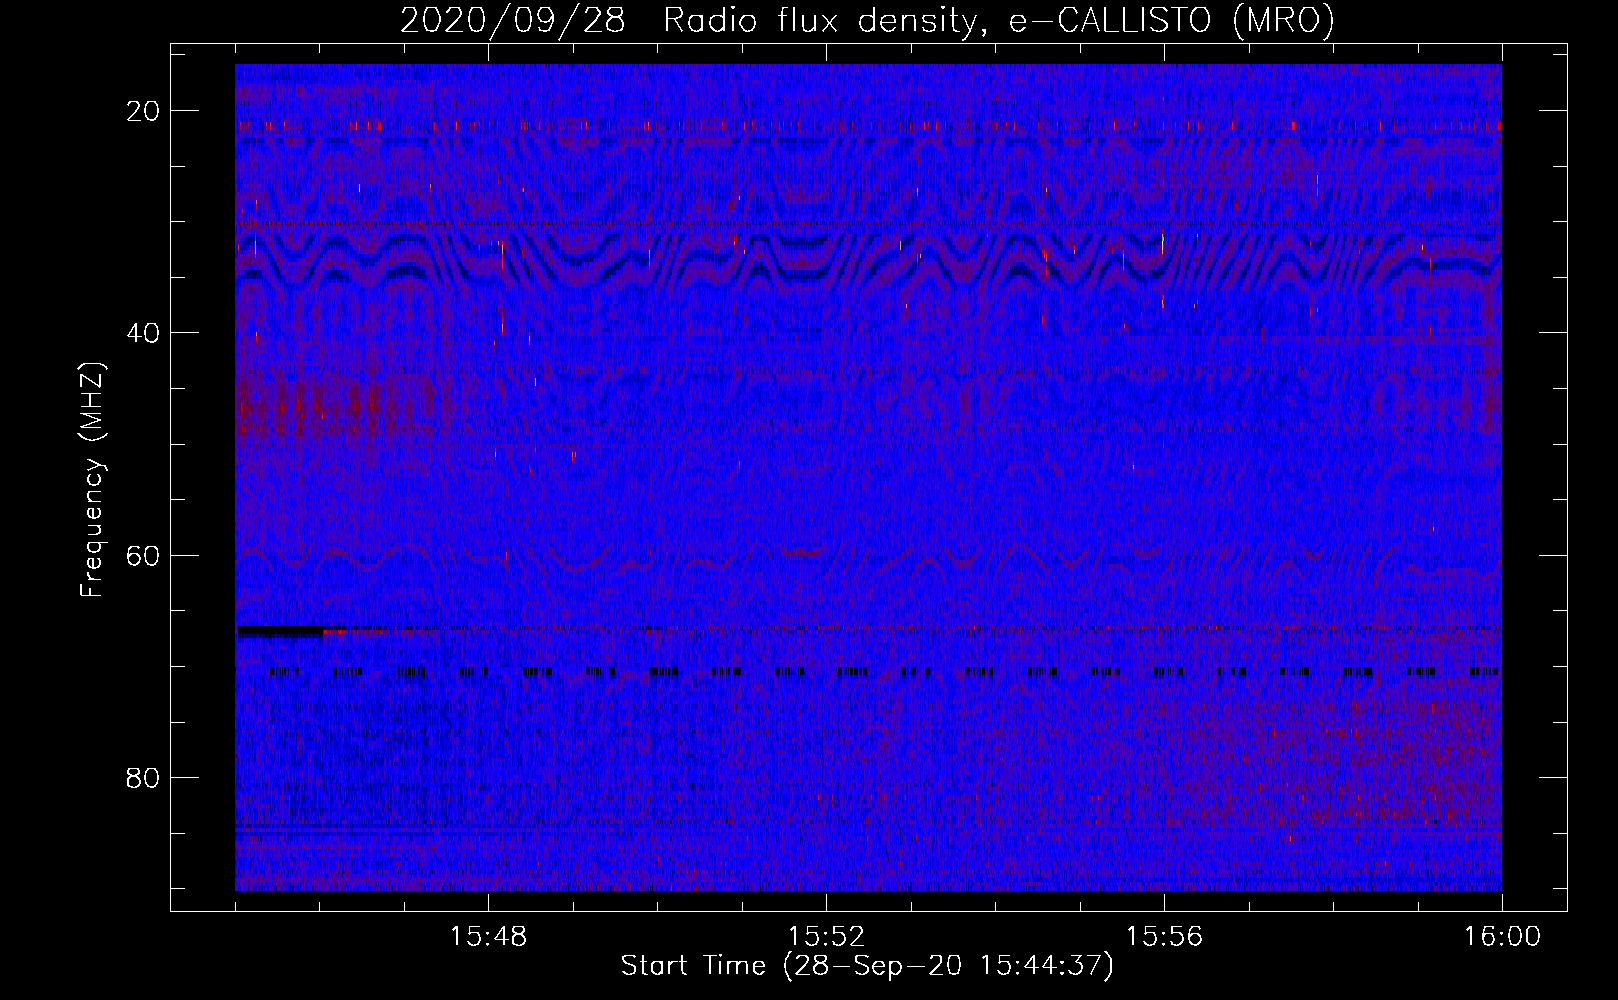Click the 'Start Time (28-Sep-20 15:44:37)' label

point(867,966)
